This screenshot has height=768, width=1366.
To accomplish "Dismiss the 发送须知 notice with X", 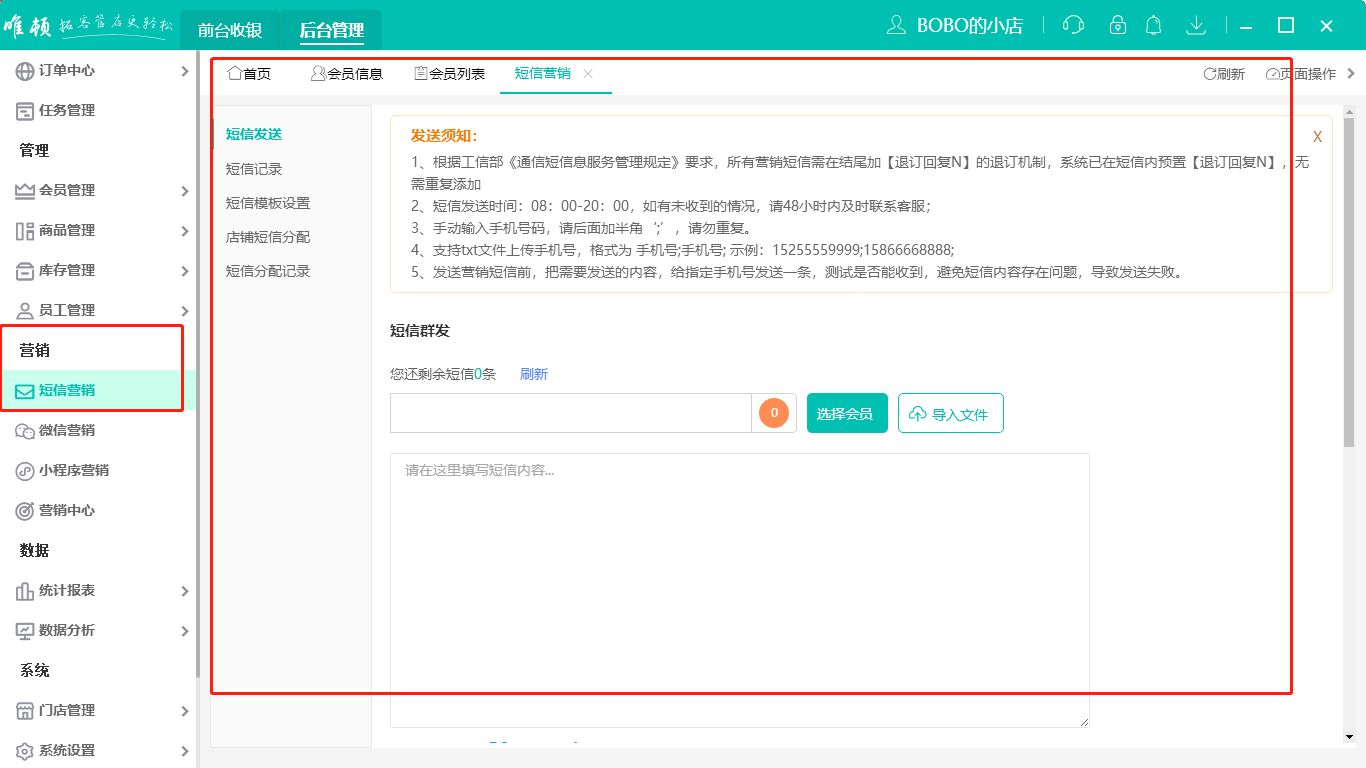I will (x=1317, y=137).
